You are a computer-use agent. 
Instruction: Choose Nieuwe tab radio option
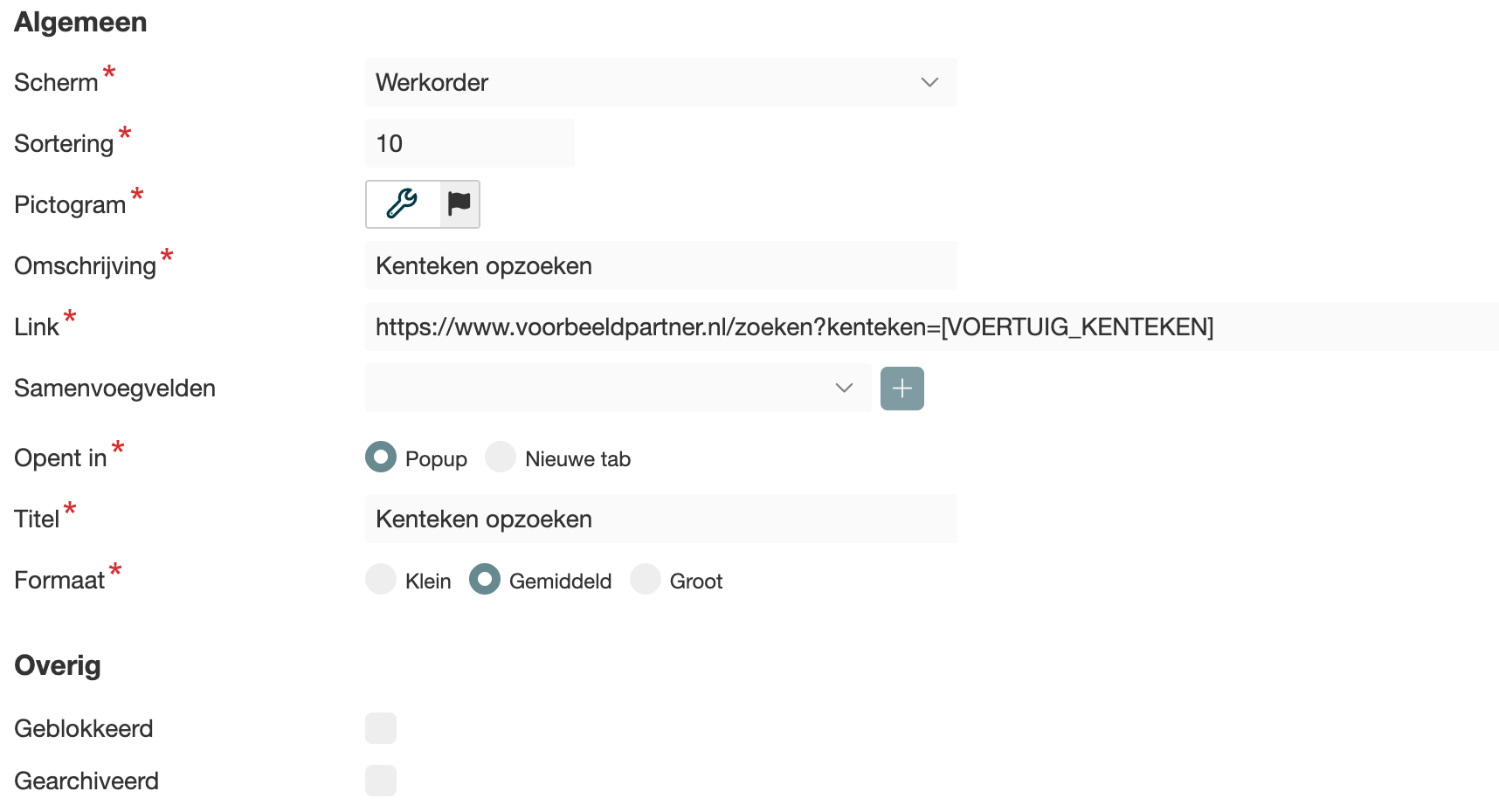[x=501, y=458]
